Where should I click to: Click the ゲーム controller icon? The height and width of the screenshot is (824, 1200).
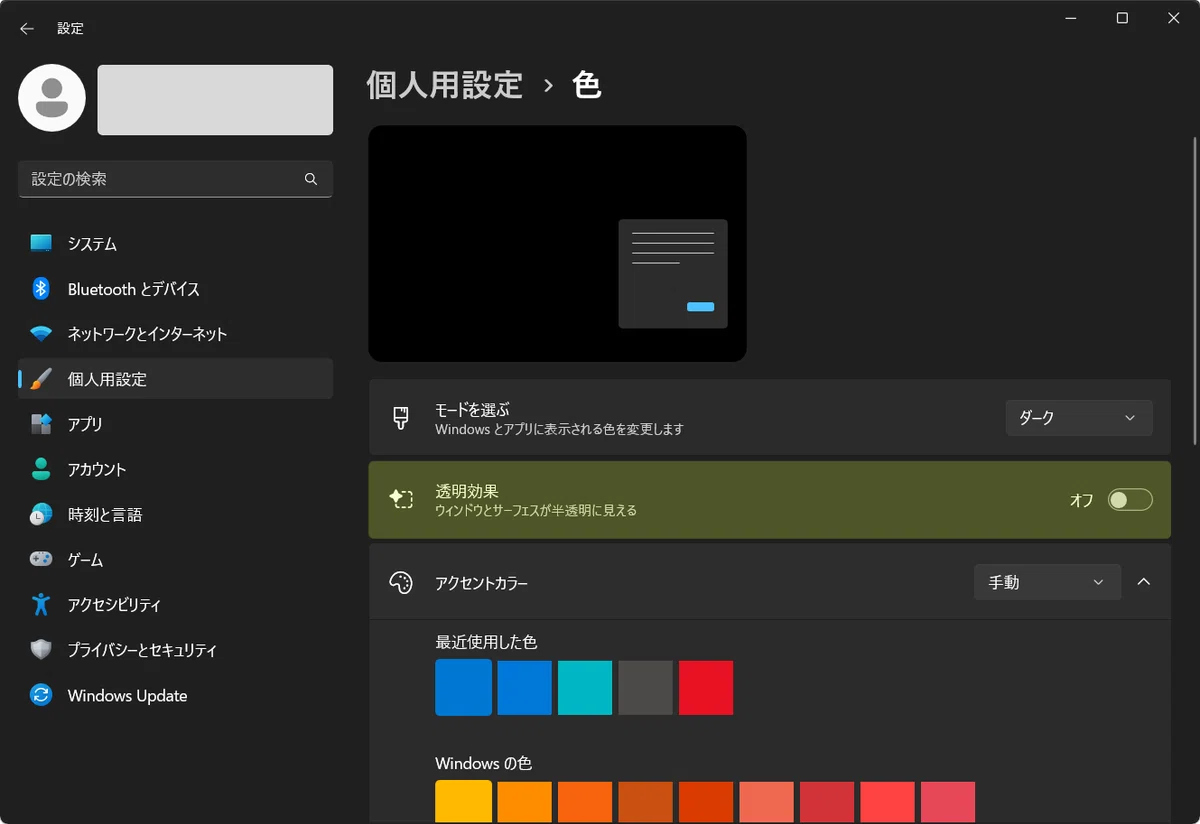[x=41, y=559]
